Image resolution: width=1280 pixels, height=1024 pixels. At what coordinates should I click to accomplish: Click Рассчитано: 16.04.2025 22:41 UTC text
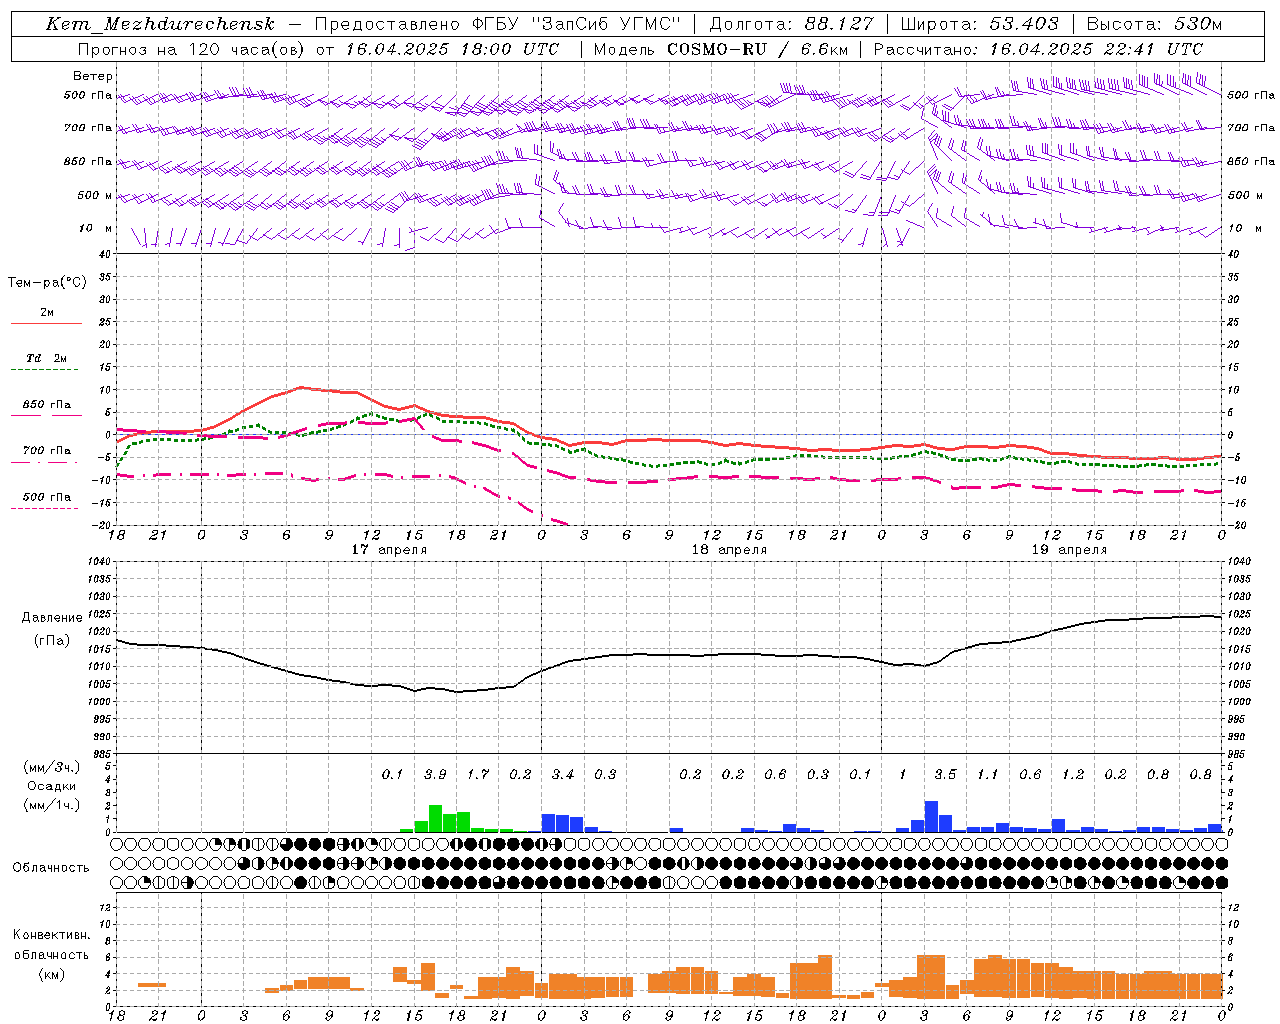[x=1038, y=49]
